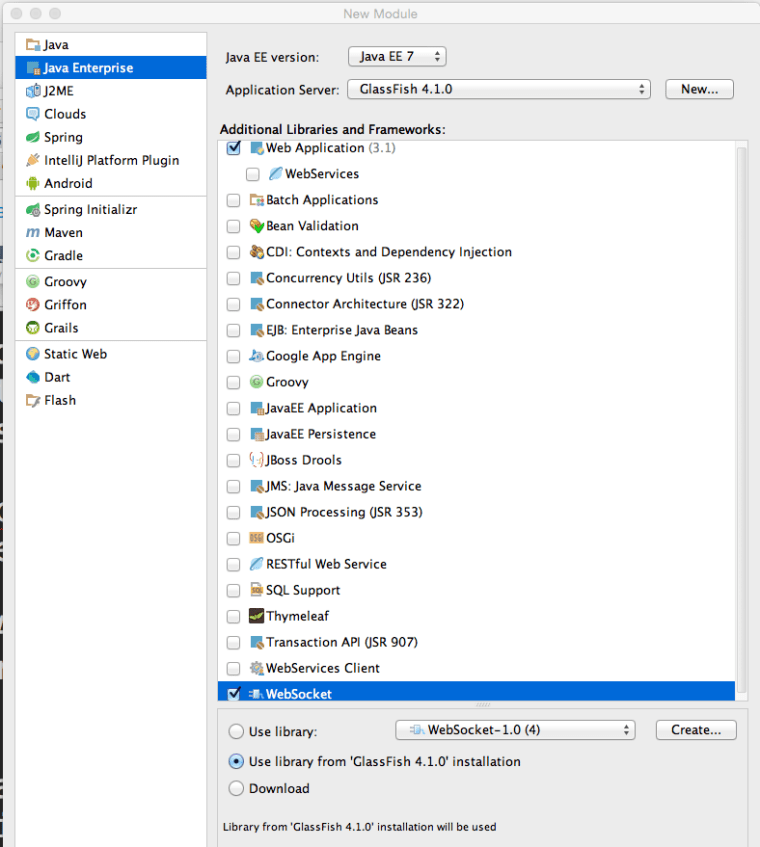Screen dimensions: 760x847
Task: Click the Thymeleaf framework icon
Action: (256, 616)
